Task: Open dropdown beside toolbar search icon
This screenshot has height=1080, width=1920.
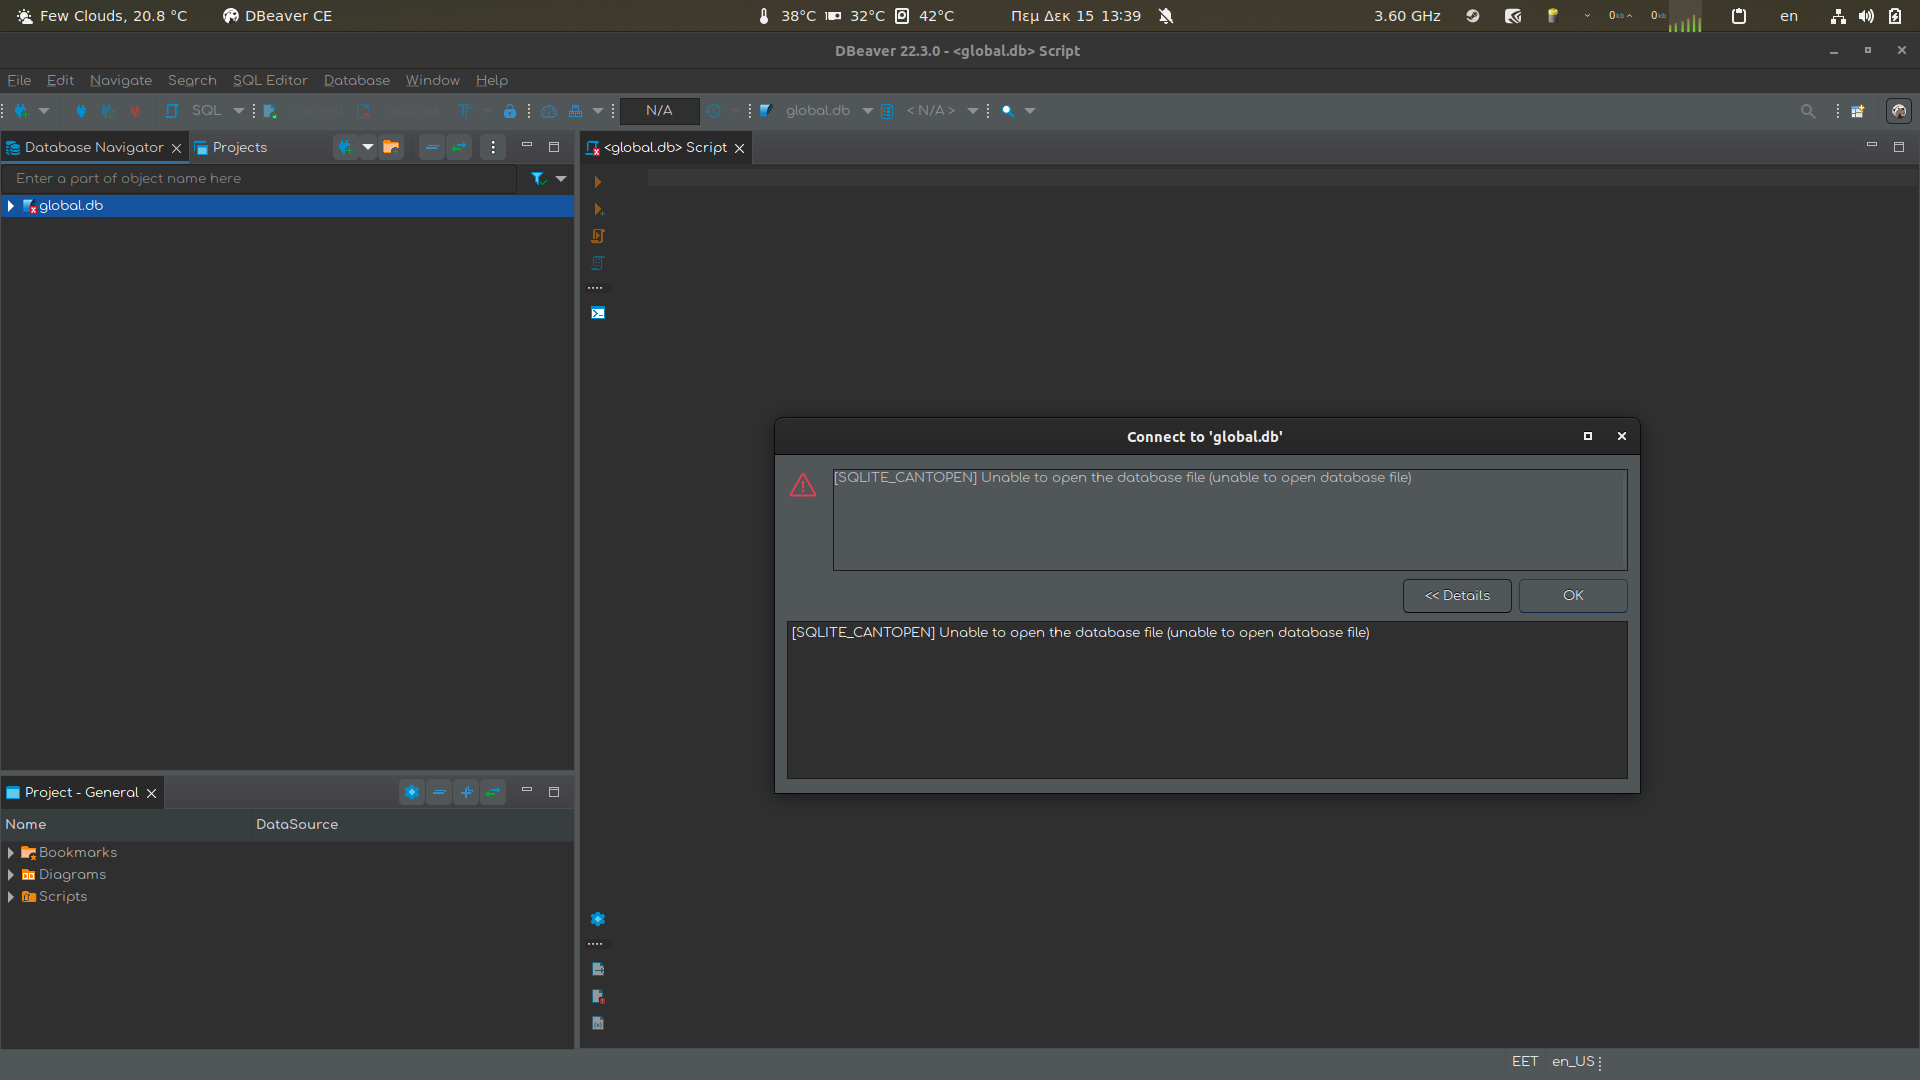Action: click(x=1030, y=111)
